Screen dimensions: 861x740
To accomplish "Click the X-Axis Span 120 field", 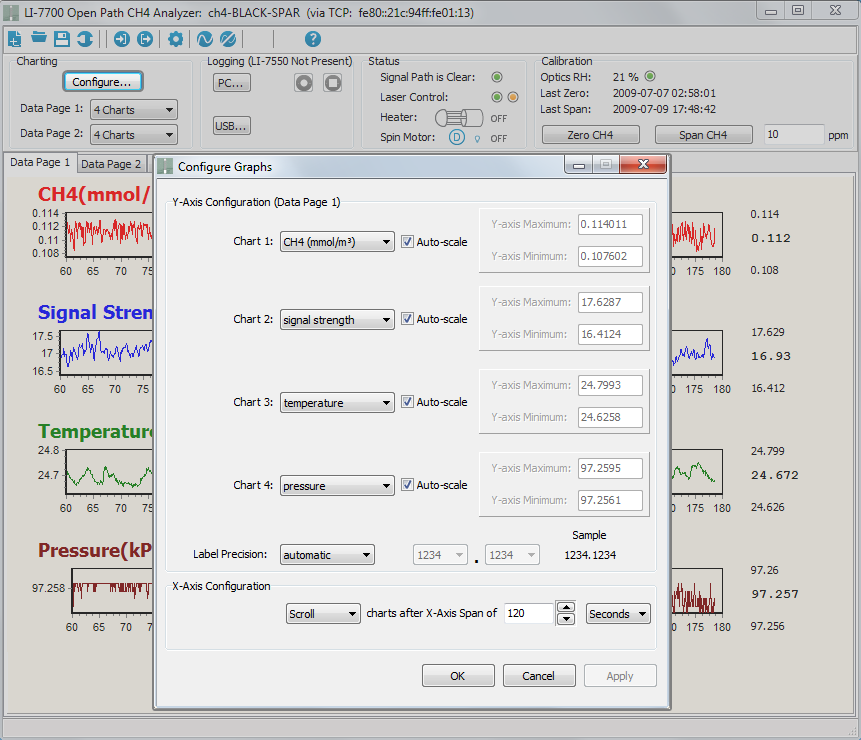I will tap(529, 613).
